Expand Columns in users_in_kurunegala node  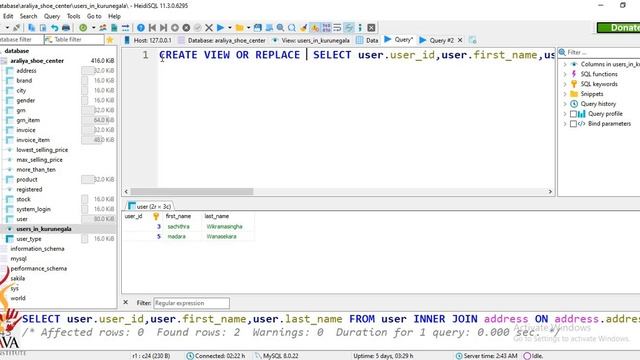point(565,64)
